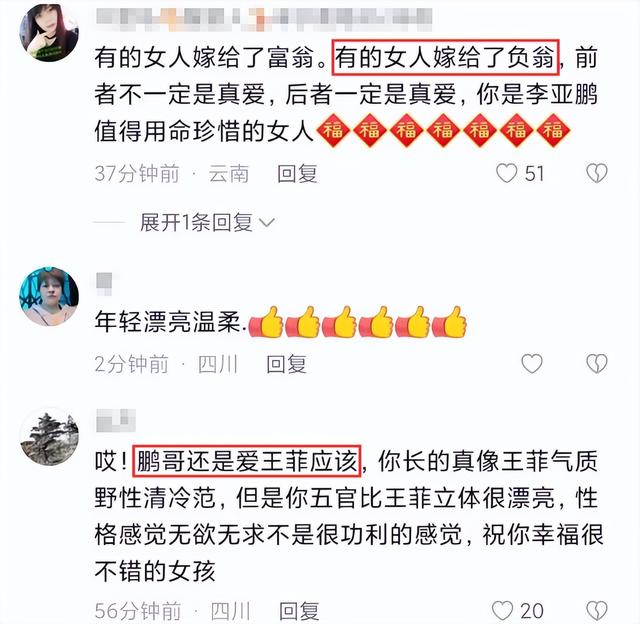Dislike the Yunnan comment via broken heart
640x624 pixels.
coord(597,173)
